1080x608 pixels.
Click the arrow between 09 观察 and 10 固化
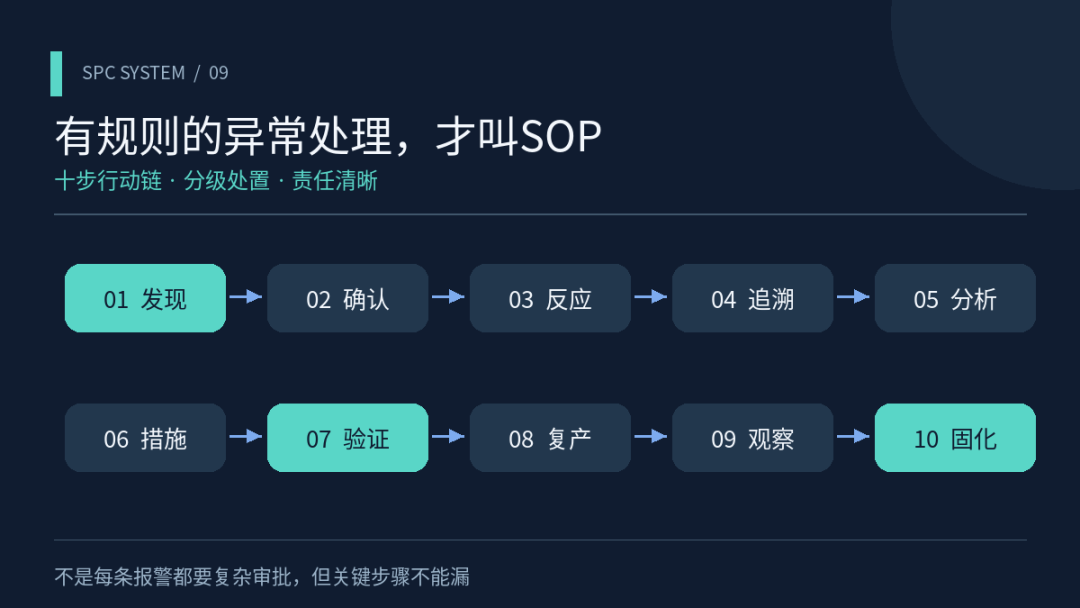[853, 437]
